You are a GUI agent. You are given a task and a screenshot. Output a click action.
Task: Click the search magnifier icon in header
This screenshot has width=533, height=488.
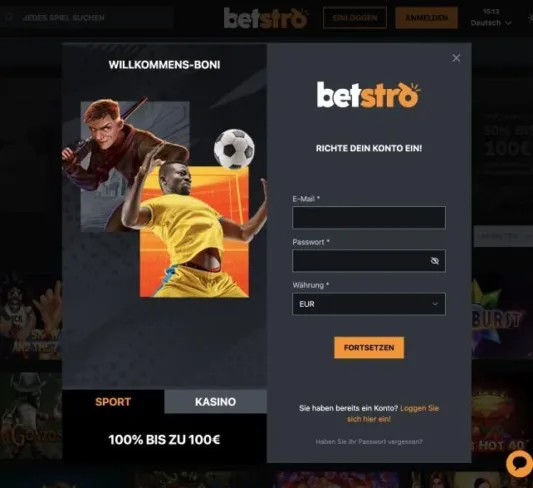[9, 17]
